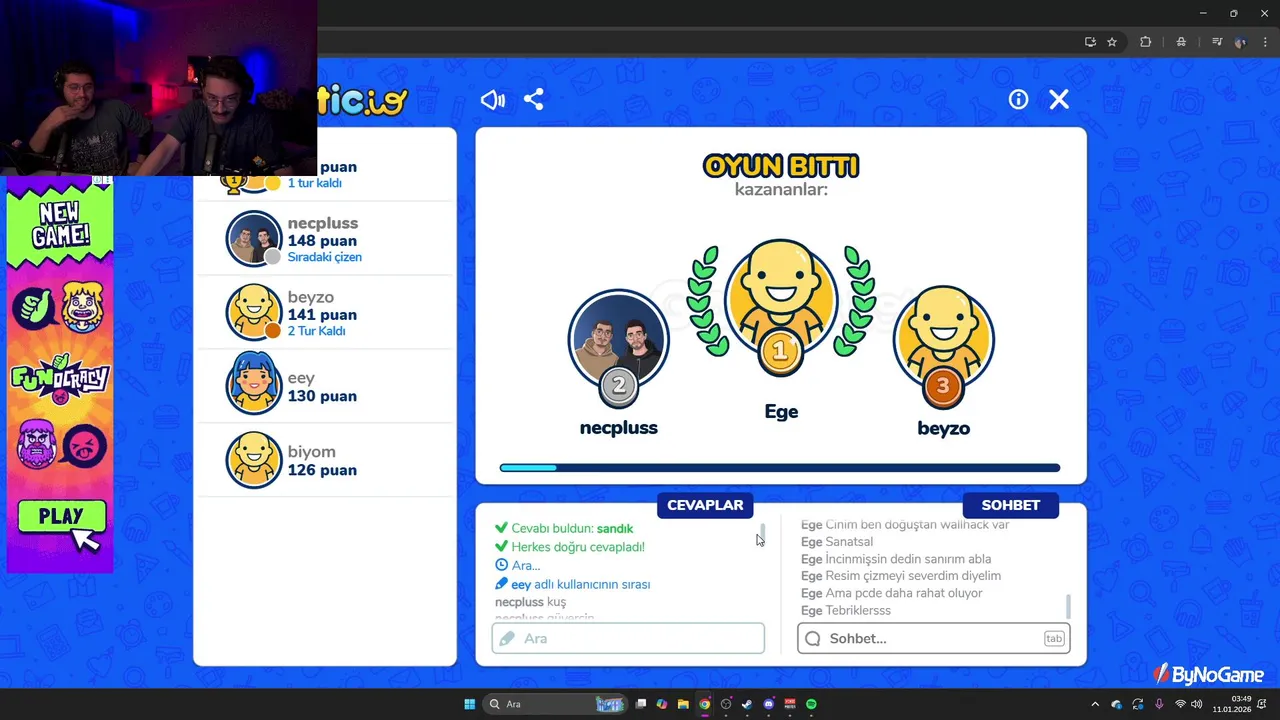Click the chat panel scrollbar
The height and width of the screenshot is (720, 1280).
pos(1068,606)
